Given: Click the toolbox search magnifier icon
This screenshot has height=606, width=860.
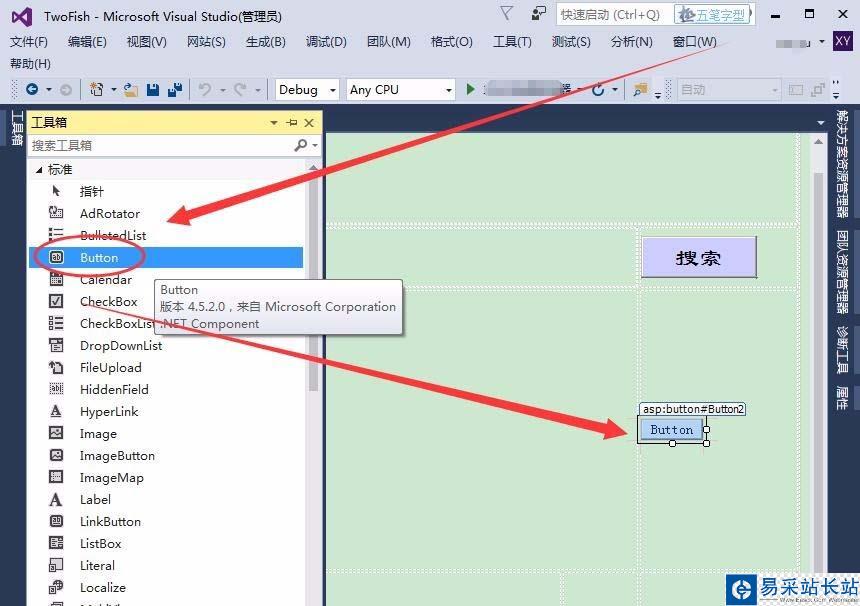Looking at the screenshot, I should pos(300,145).
